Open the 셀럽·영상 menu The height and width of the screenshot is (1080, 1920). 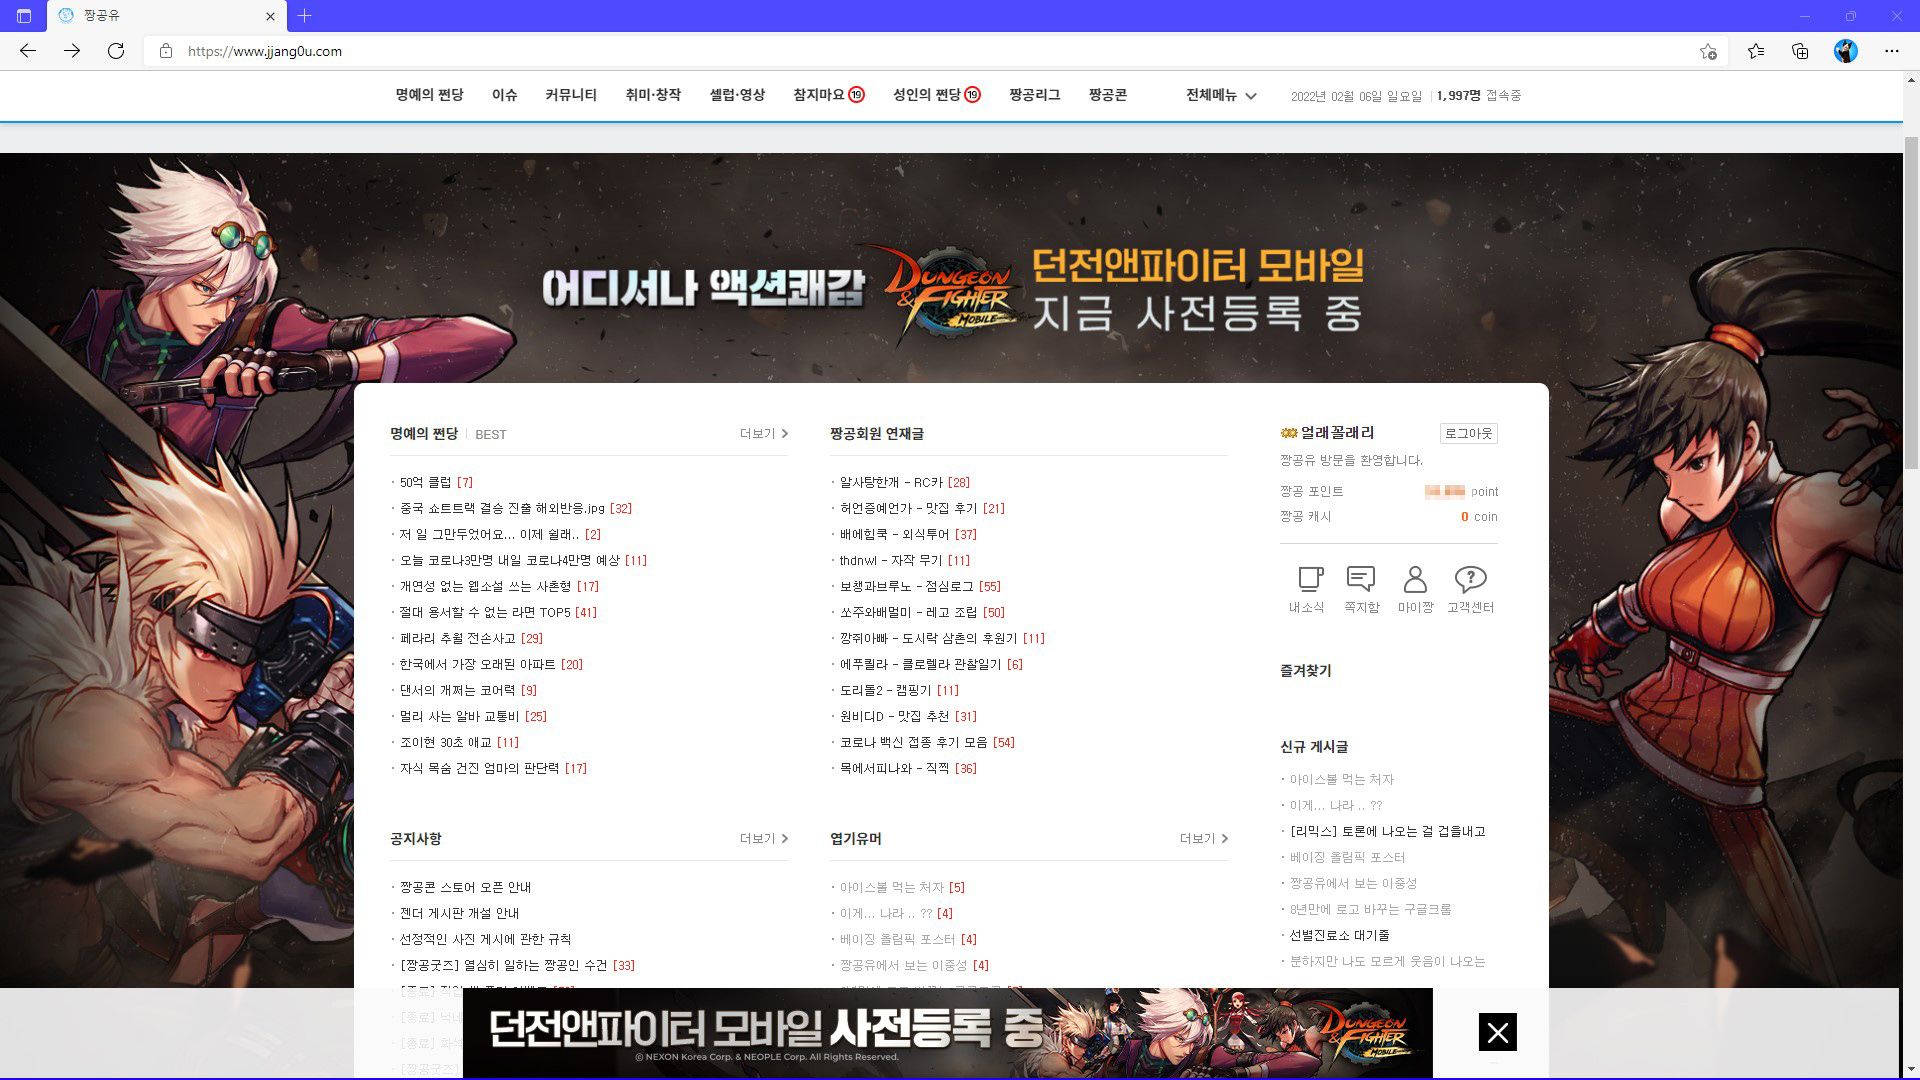[737, 95]
